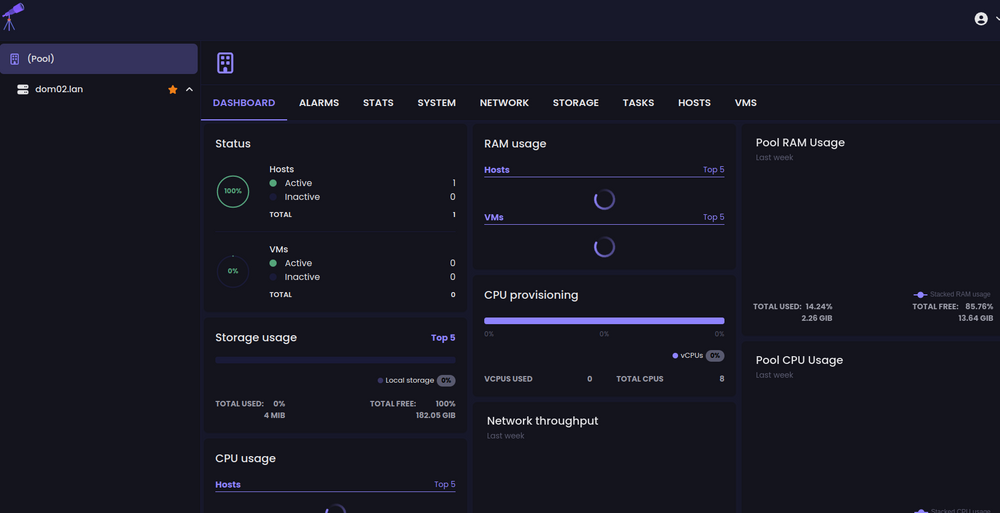Click Top 5 beside RAM usage VMs
1000x513 pixels.
tap(713, 217)
